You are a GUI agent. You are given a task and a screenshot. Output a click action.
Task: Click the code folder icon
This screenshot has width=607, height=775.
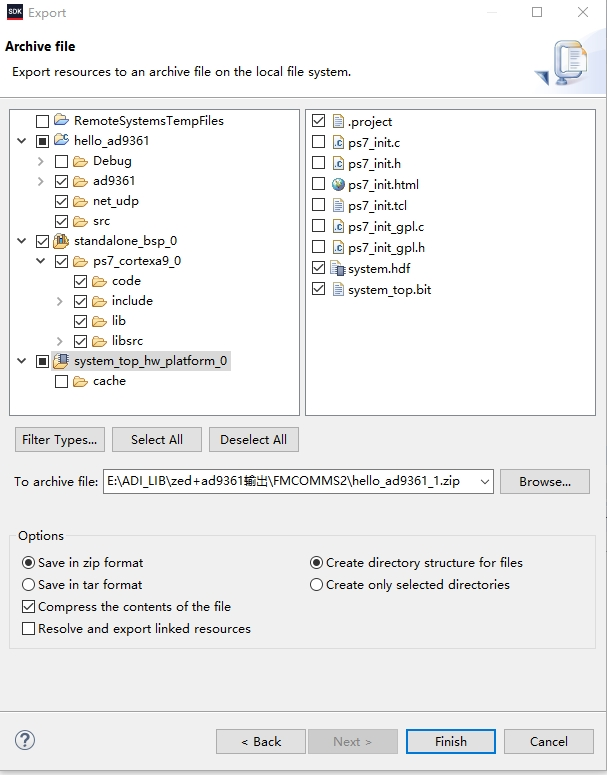[x=99, y=281]
